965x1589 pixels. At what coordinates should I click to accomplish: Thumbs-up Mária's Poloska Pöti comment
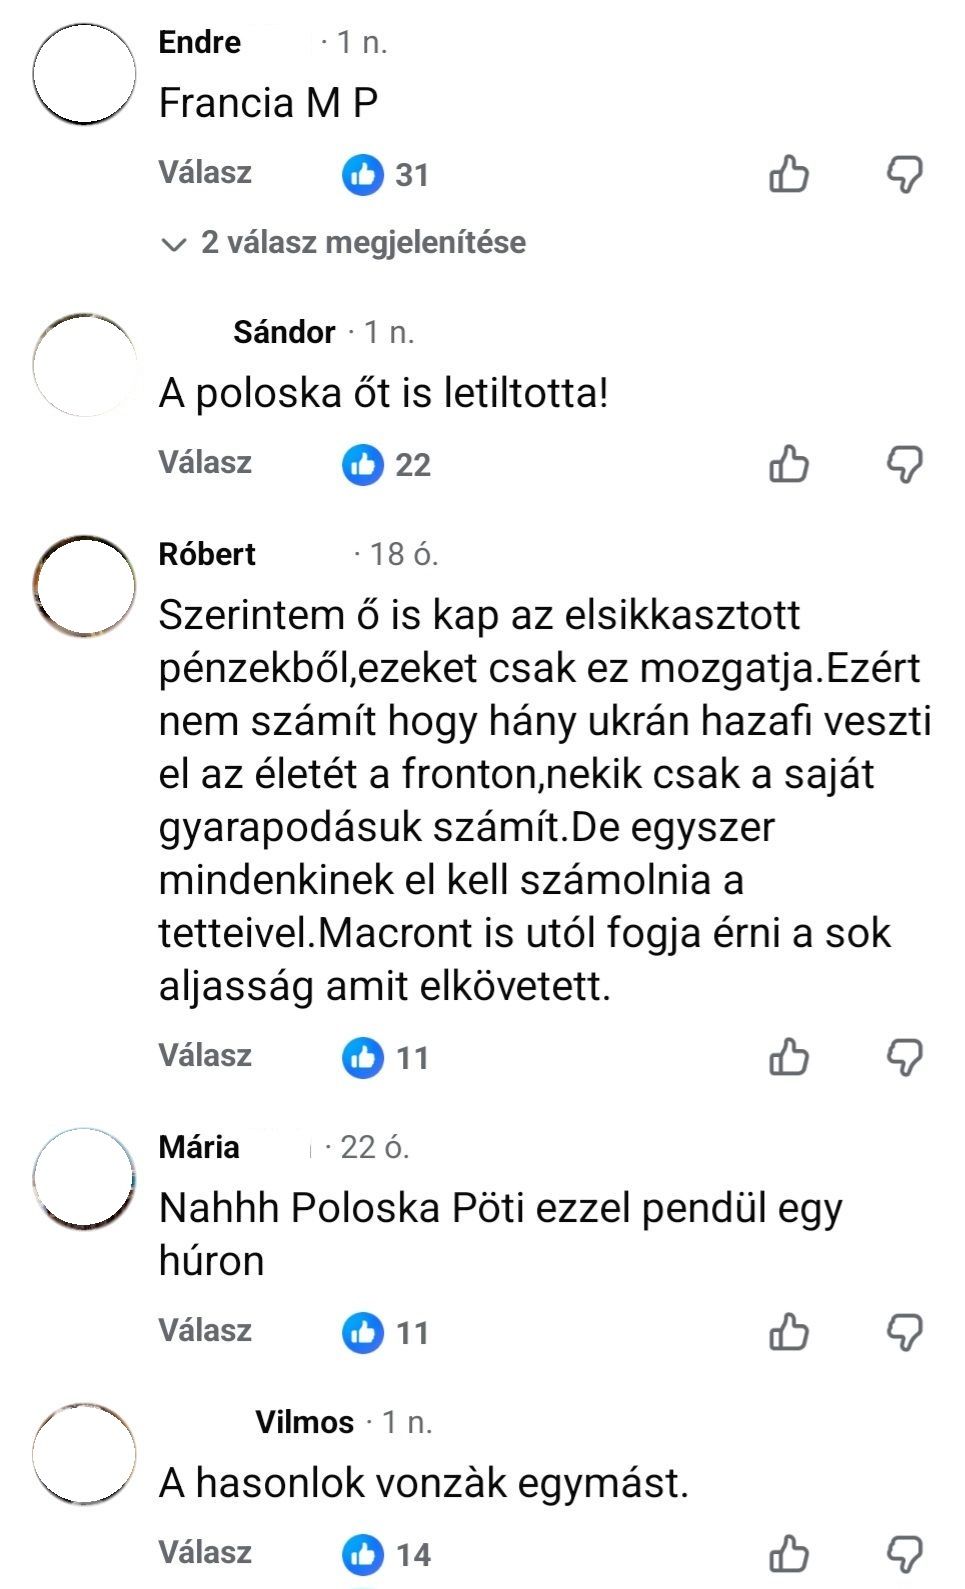pos(789,1332)
